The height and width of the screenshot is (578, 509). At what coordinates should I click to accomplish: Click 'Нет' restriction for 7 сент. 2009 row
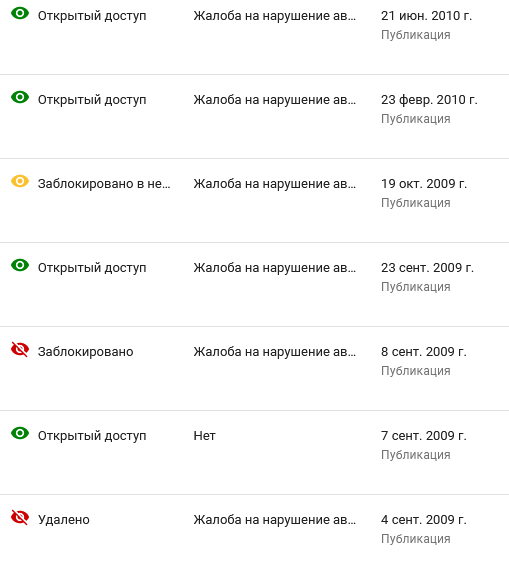[x=205, y=436]
